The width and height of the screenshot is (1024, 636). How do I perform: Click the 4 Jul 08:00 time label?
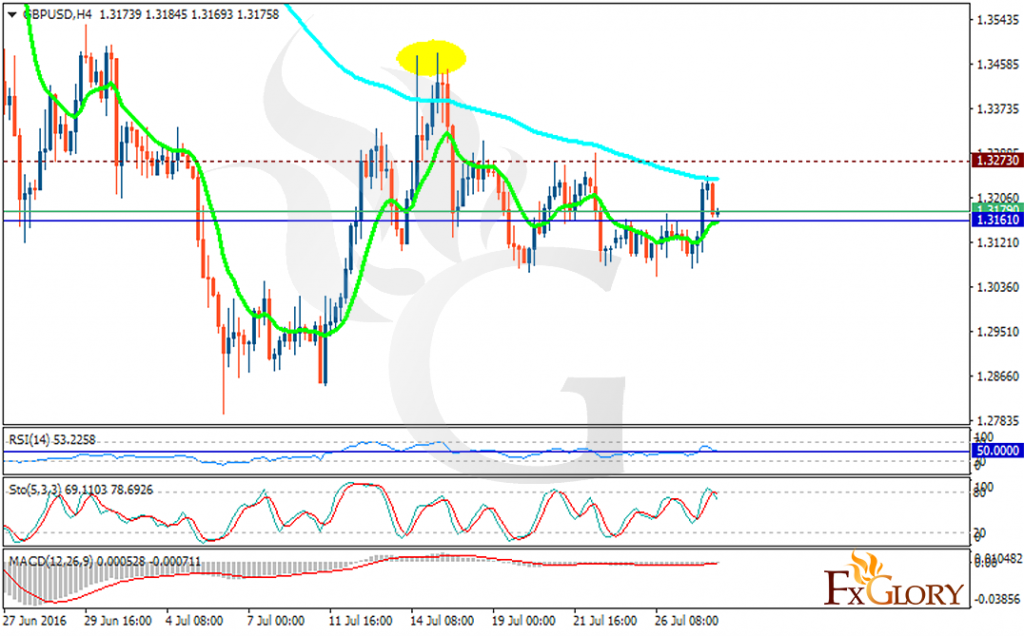point(195,620)
